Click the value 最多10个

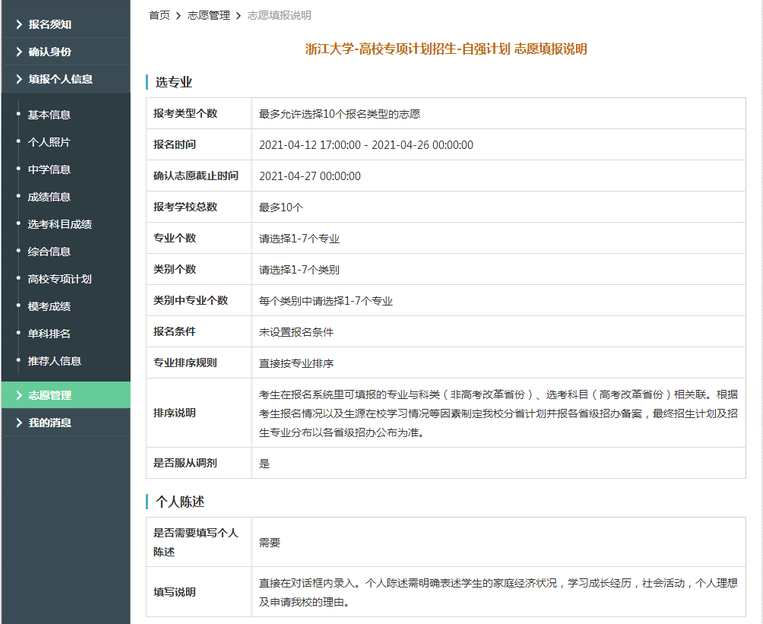281,207
